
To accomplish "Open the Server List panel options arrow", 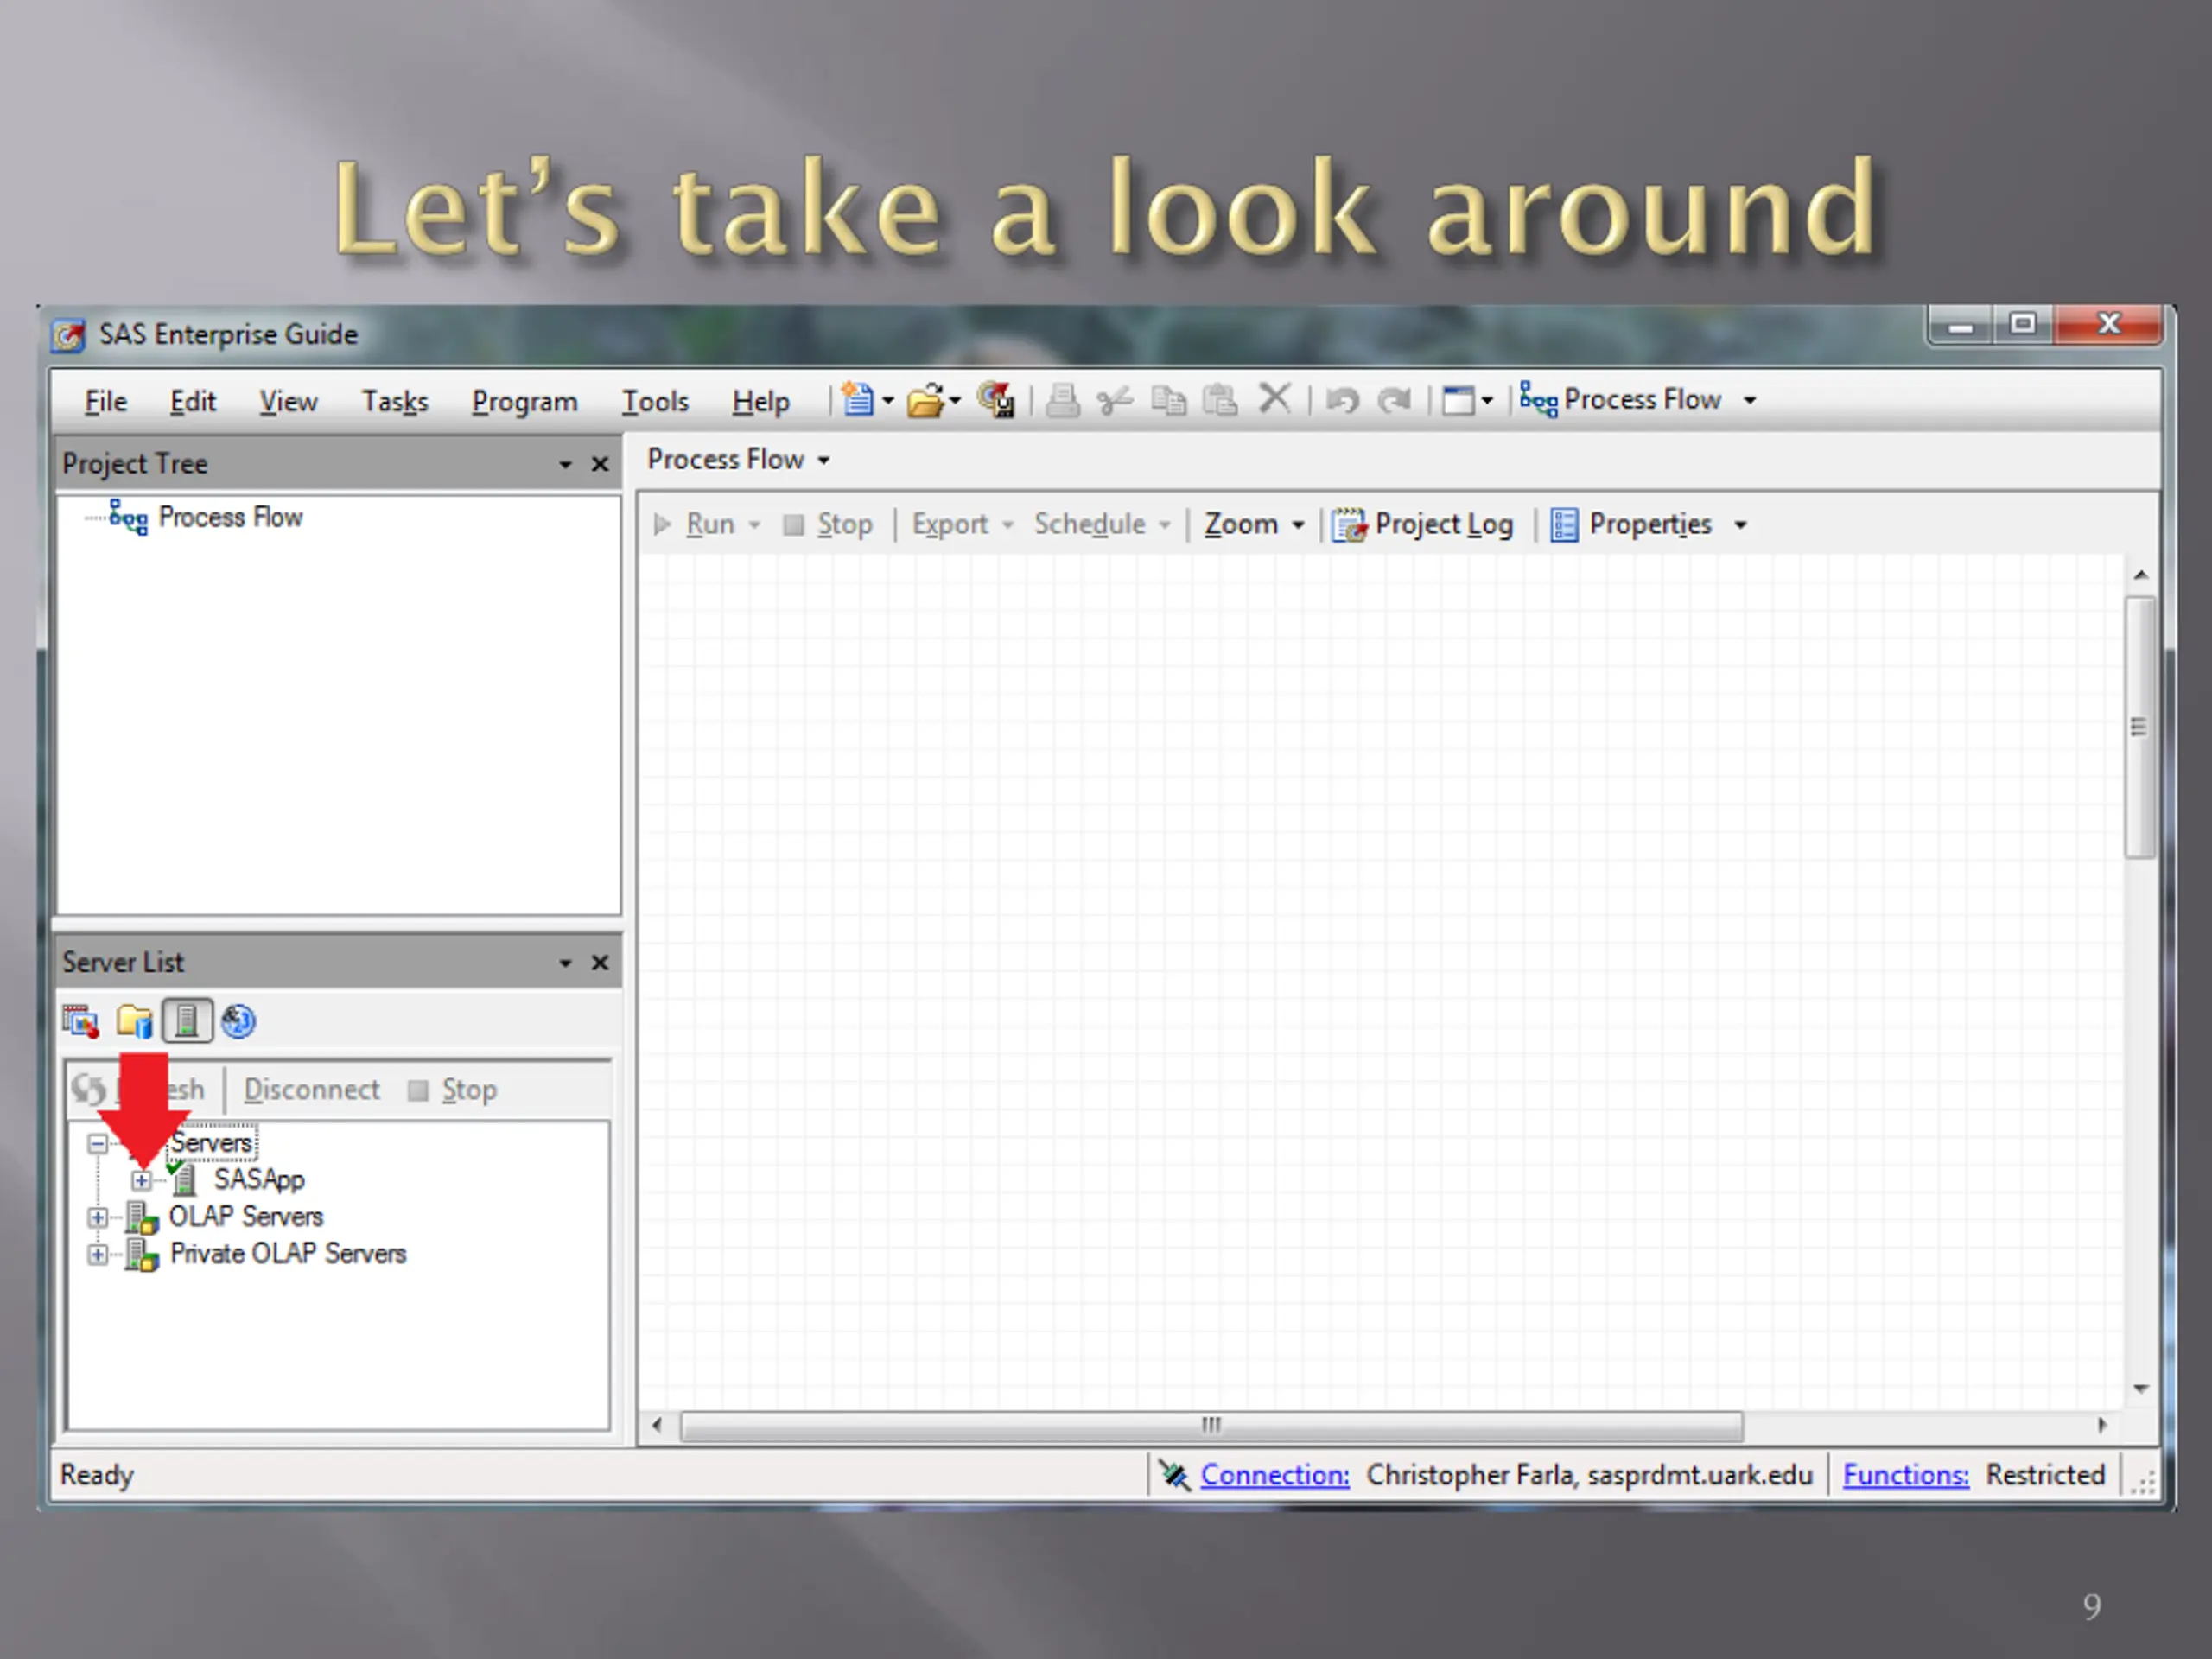I will 565,962.
